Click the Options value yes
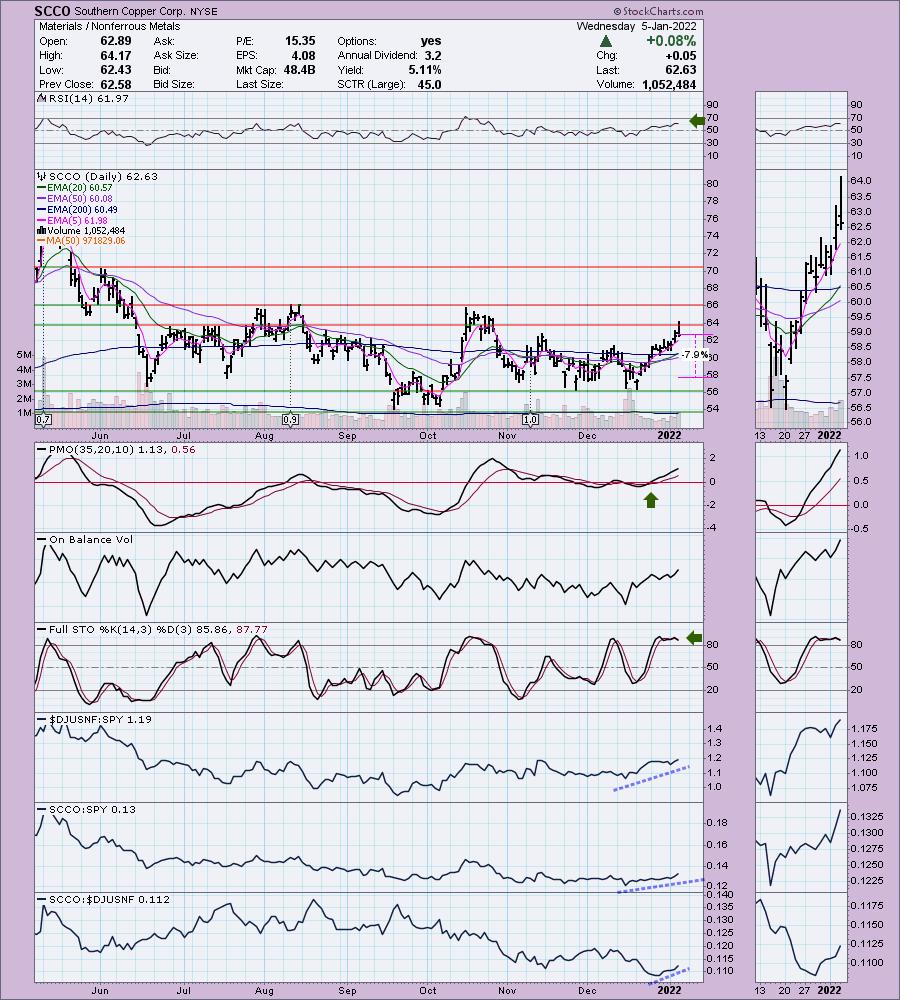The height and width of the screenshot is (1000, 900). [431, 41]
